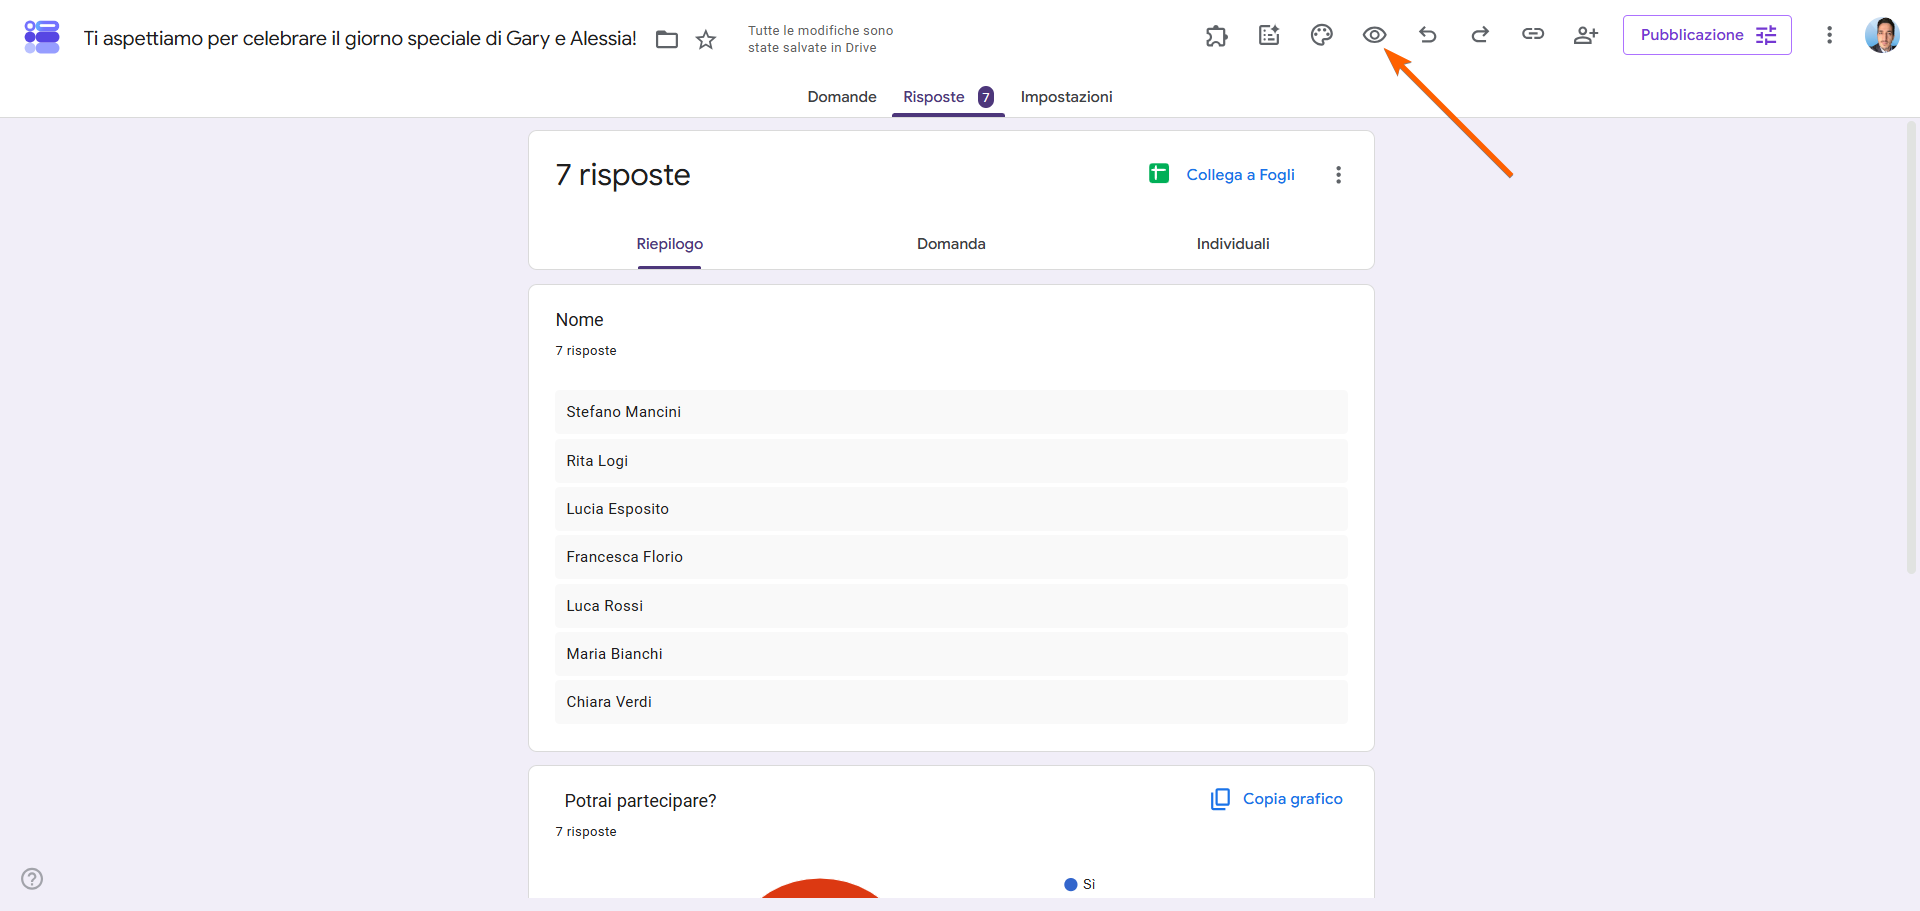Redo the last change
The width and height of the screenshot is (1920, 911).
1480,36
